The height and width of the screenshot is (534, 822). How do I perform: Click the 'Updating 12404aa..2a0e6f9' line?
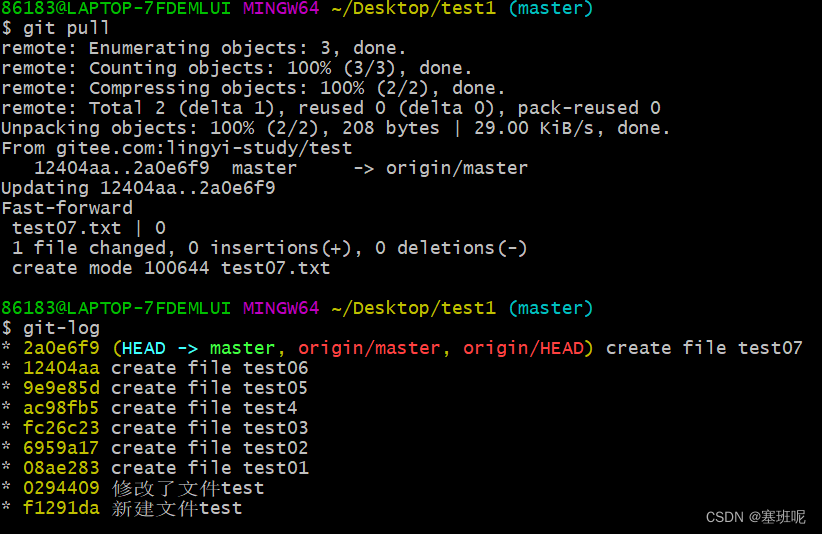point(138,188)
